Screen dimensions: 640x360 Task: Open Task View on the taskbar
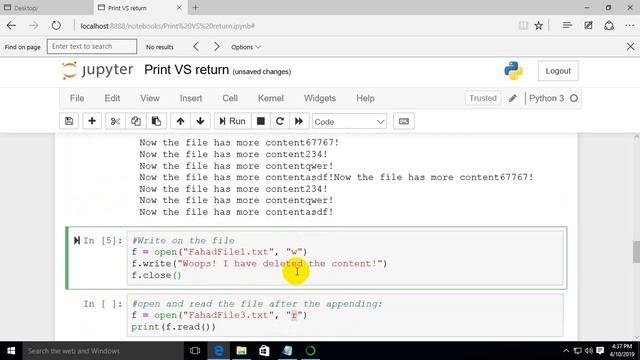click(x=195, y=351)
